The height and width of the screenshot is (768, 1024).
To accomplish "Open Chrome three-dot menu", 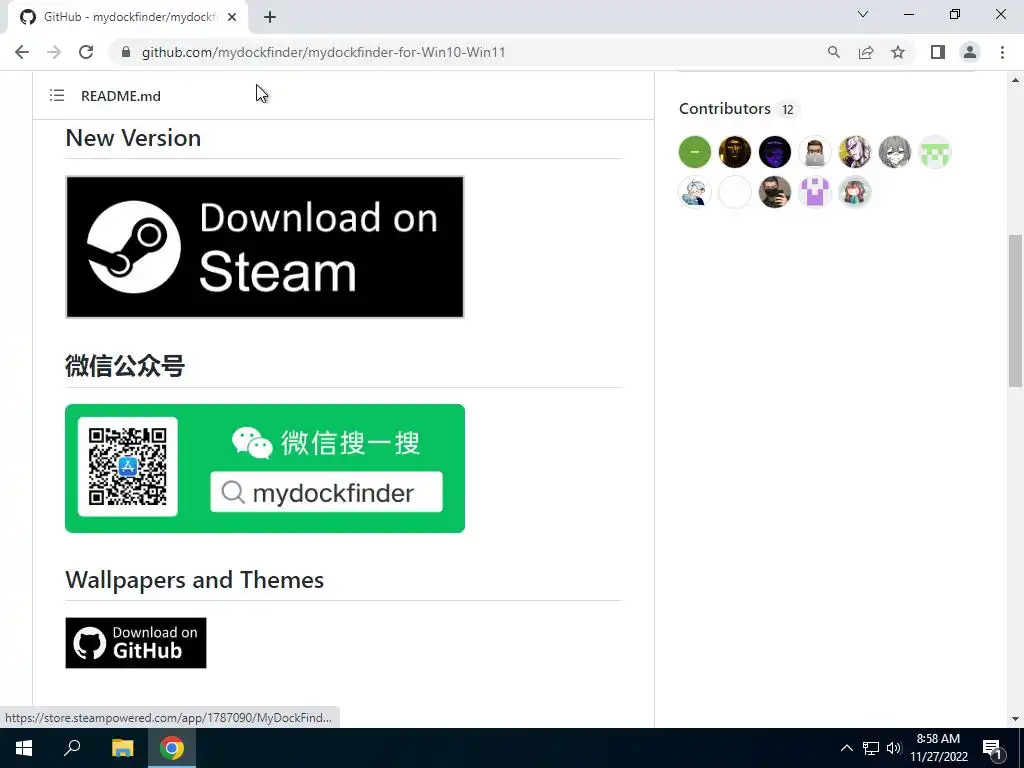I will 1002,52.
